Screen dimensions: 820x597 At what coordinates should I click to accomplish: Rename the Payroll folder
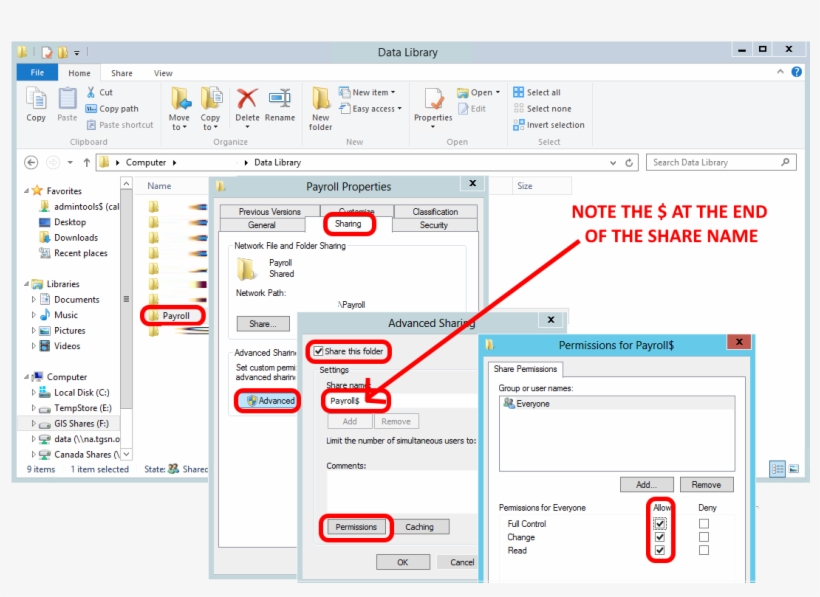point(283,103)
